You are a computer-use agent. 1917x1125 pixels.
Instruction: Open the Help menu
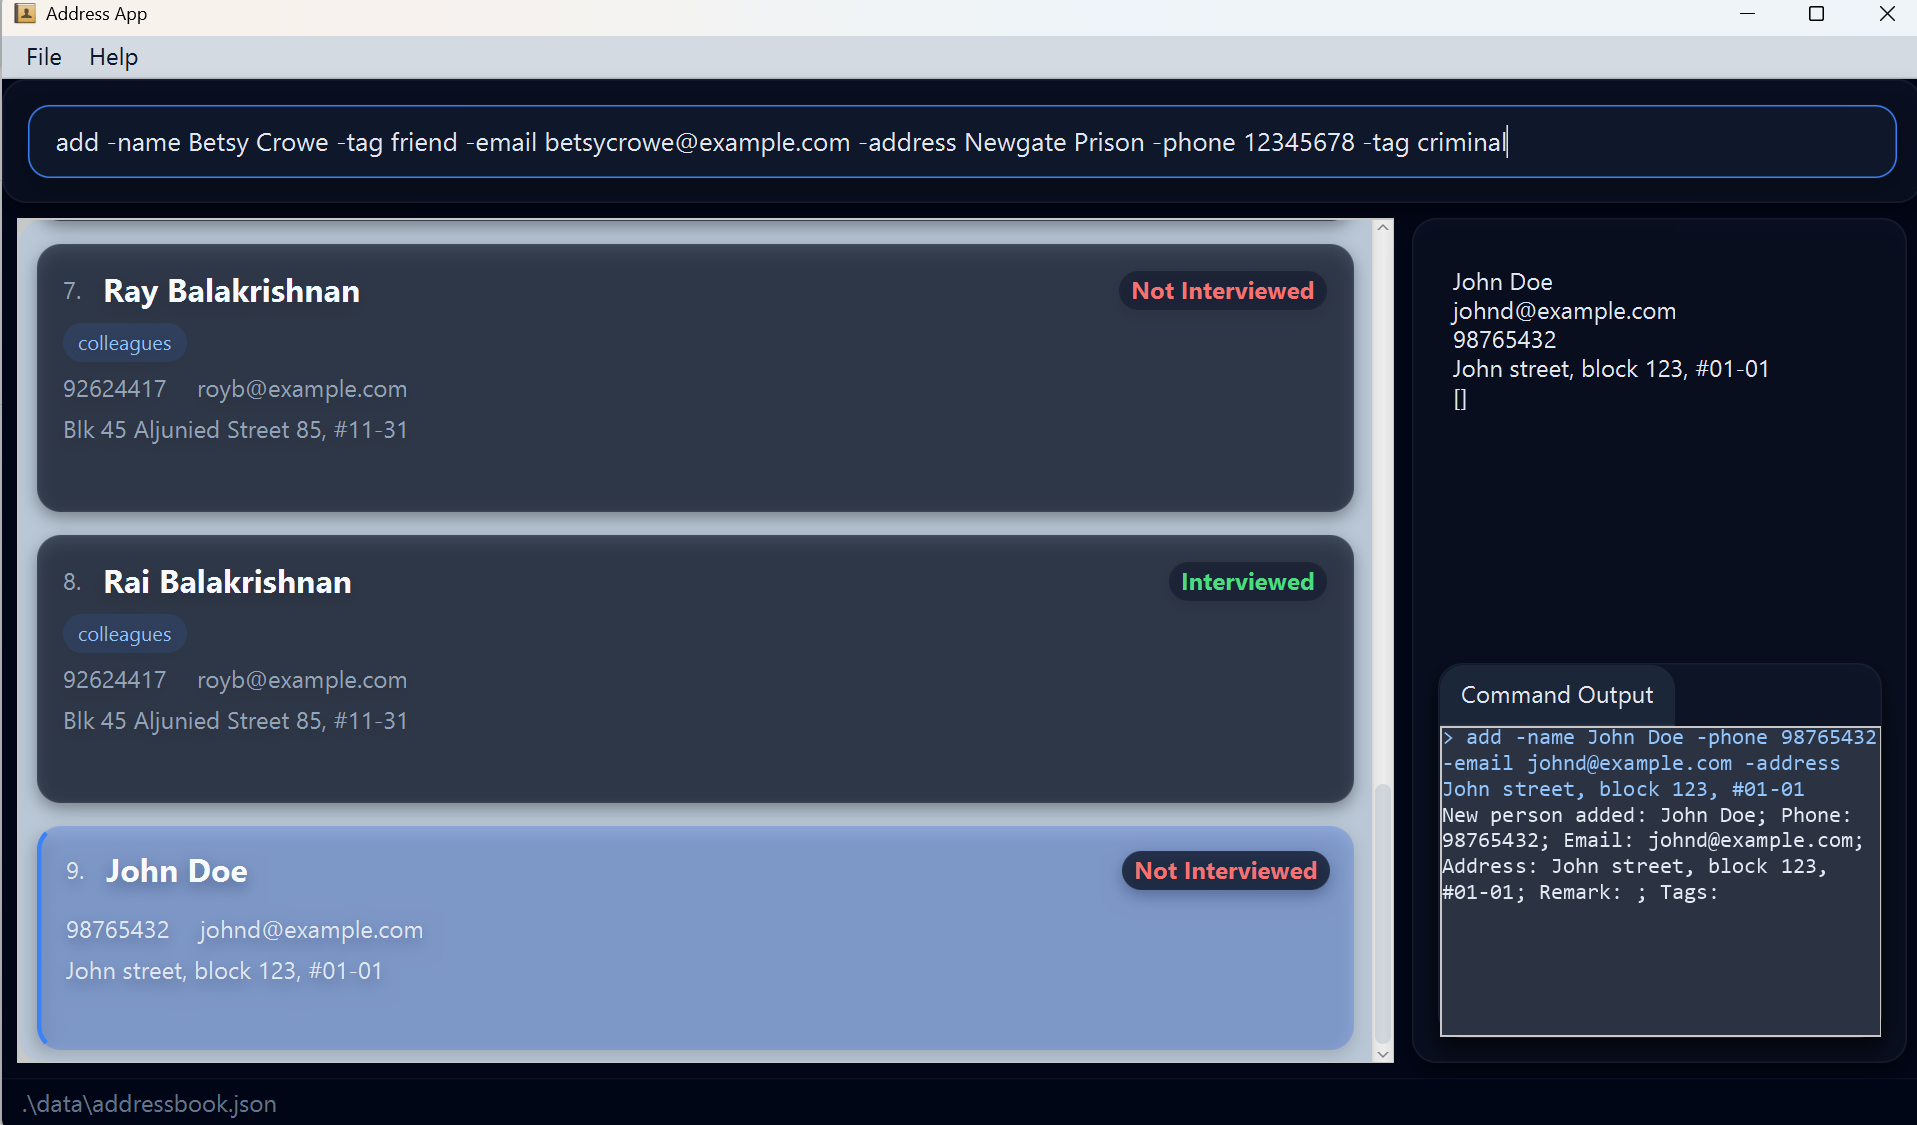(x=113, y=57)
